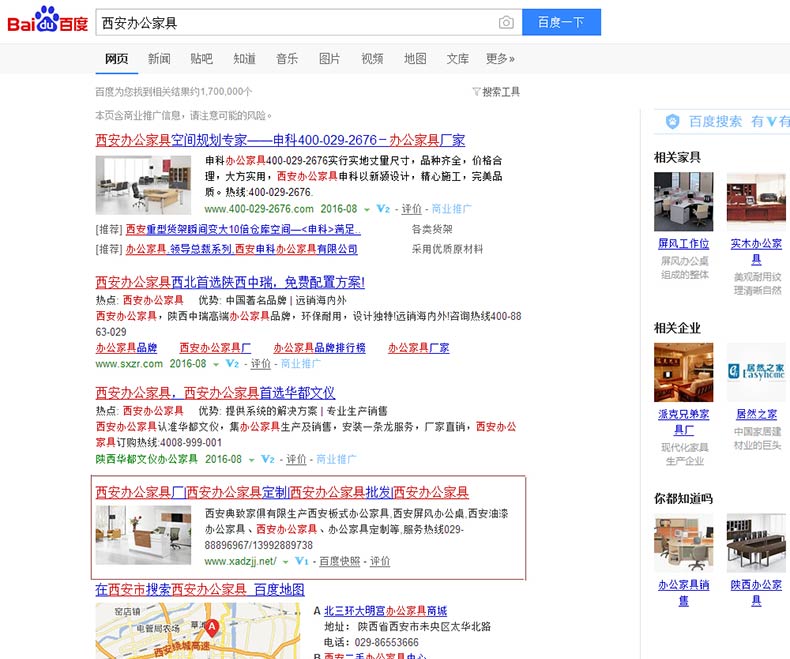Open the 地图 tab
The image size is (790, 659).
tap(415, 59)
